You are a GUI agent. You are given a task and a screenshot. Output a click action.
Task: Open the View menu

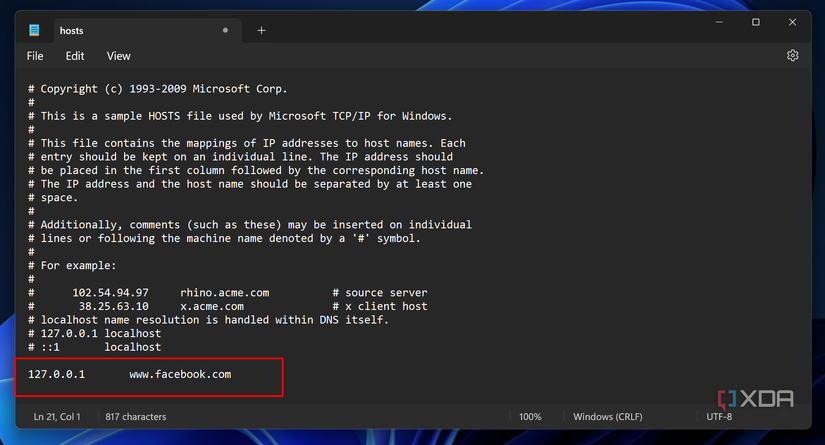point(118,56)
